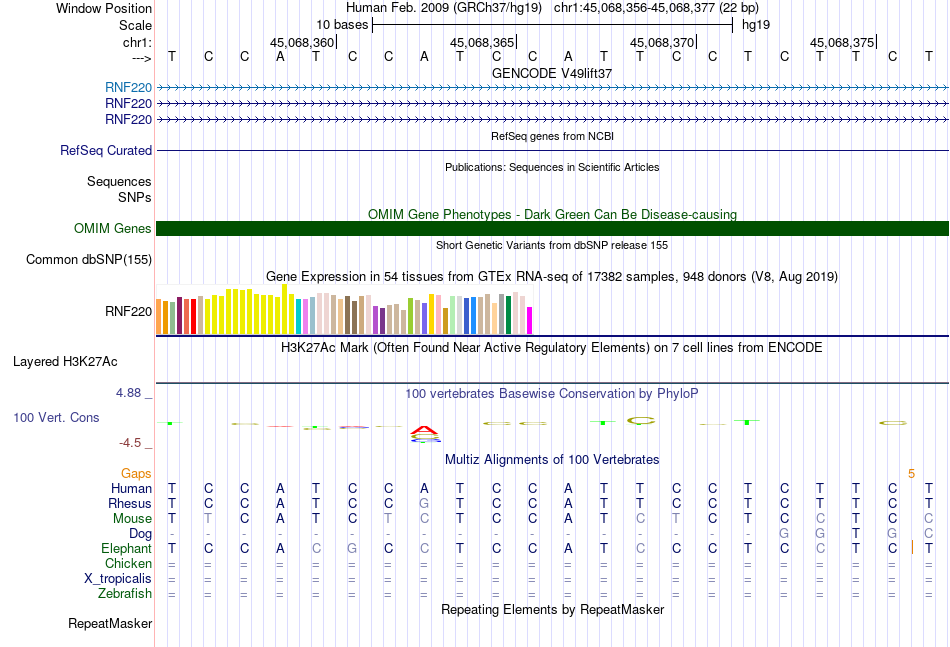Viewport: 950px width, 647px height.
Task: Click the 4.88 upper range value
Action: coord(128,393)
